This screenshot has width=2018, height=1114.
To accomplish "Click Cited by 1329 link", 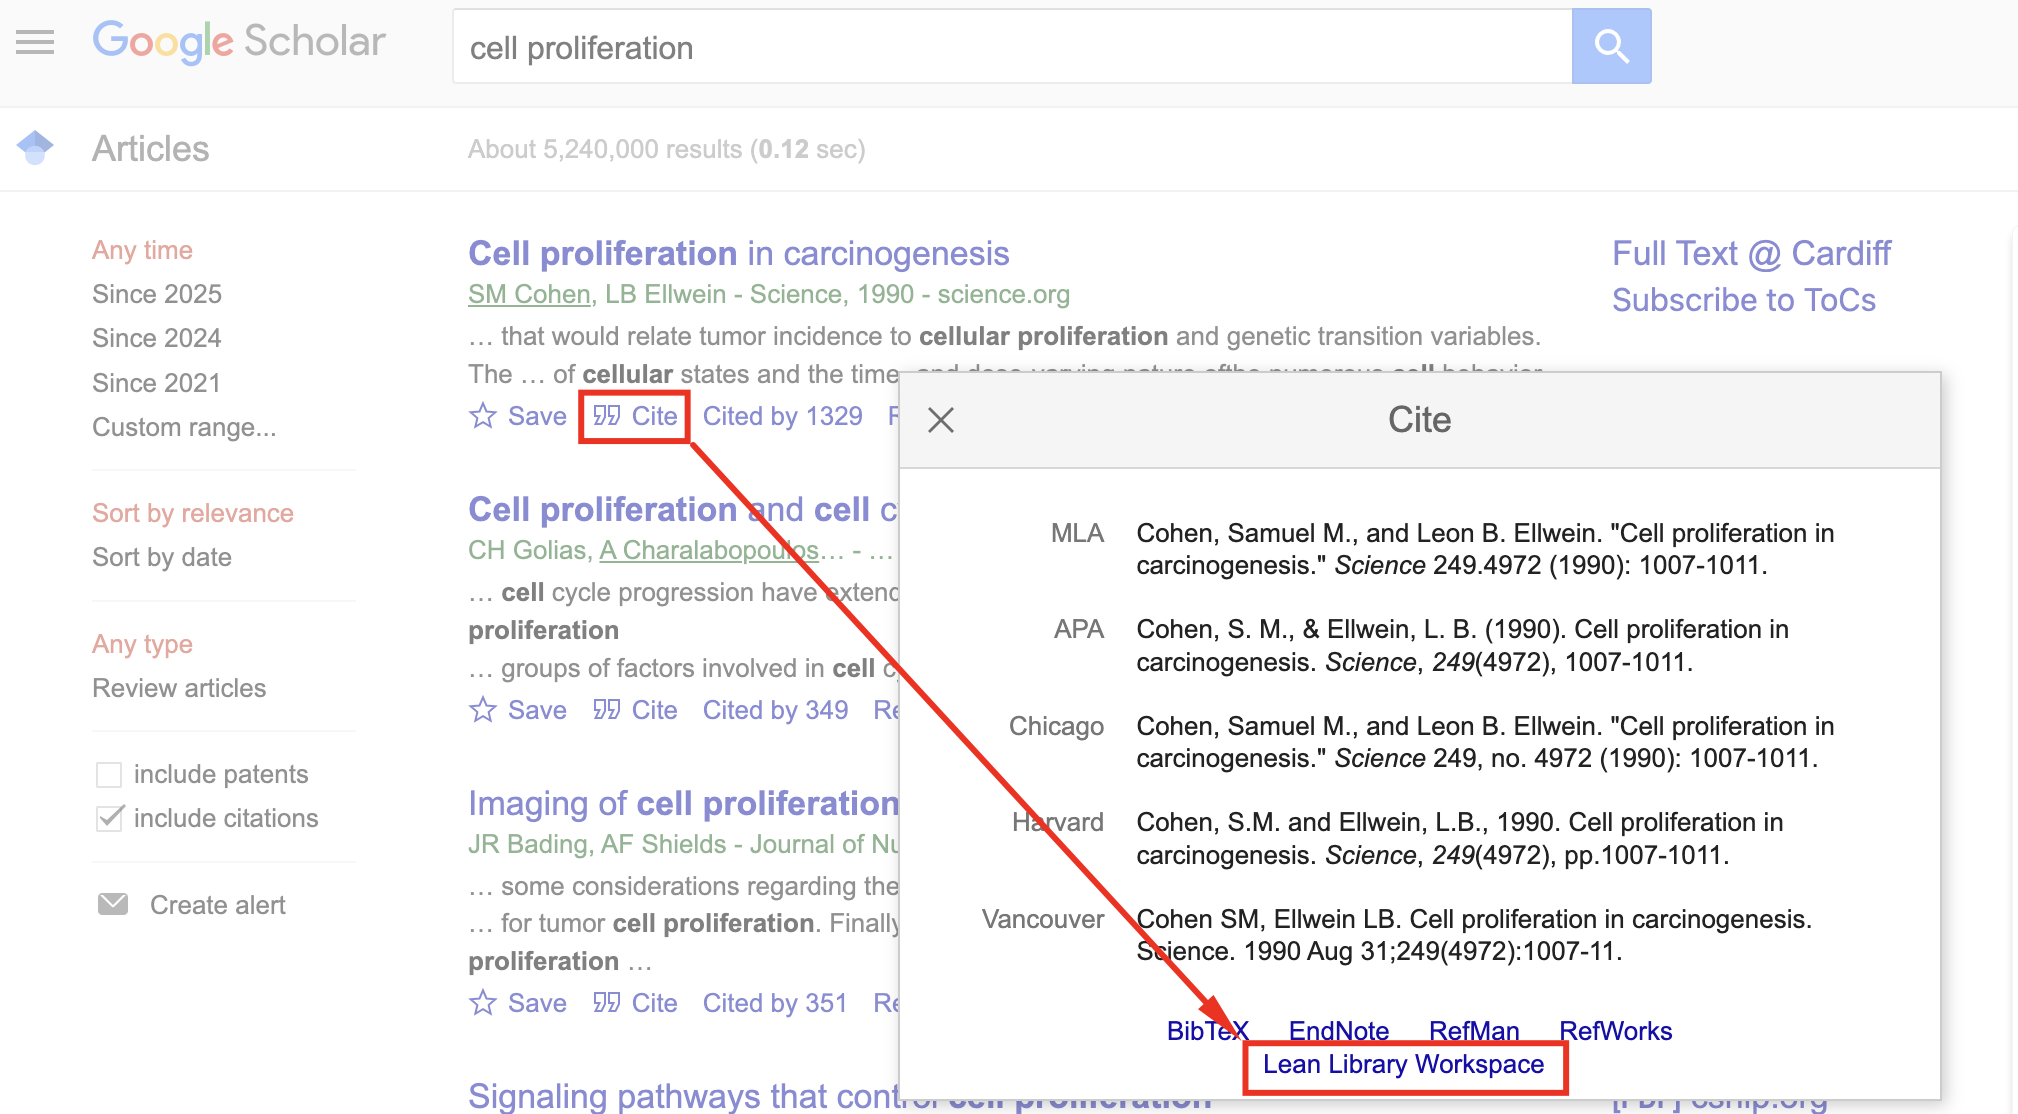I will click(x=783, y=416).
